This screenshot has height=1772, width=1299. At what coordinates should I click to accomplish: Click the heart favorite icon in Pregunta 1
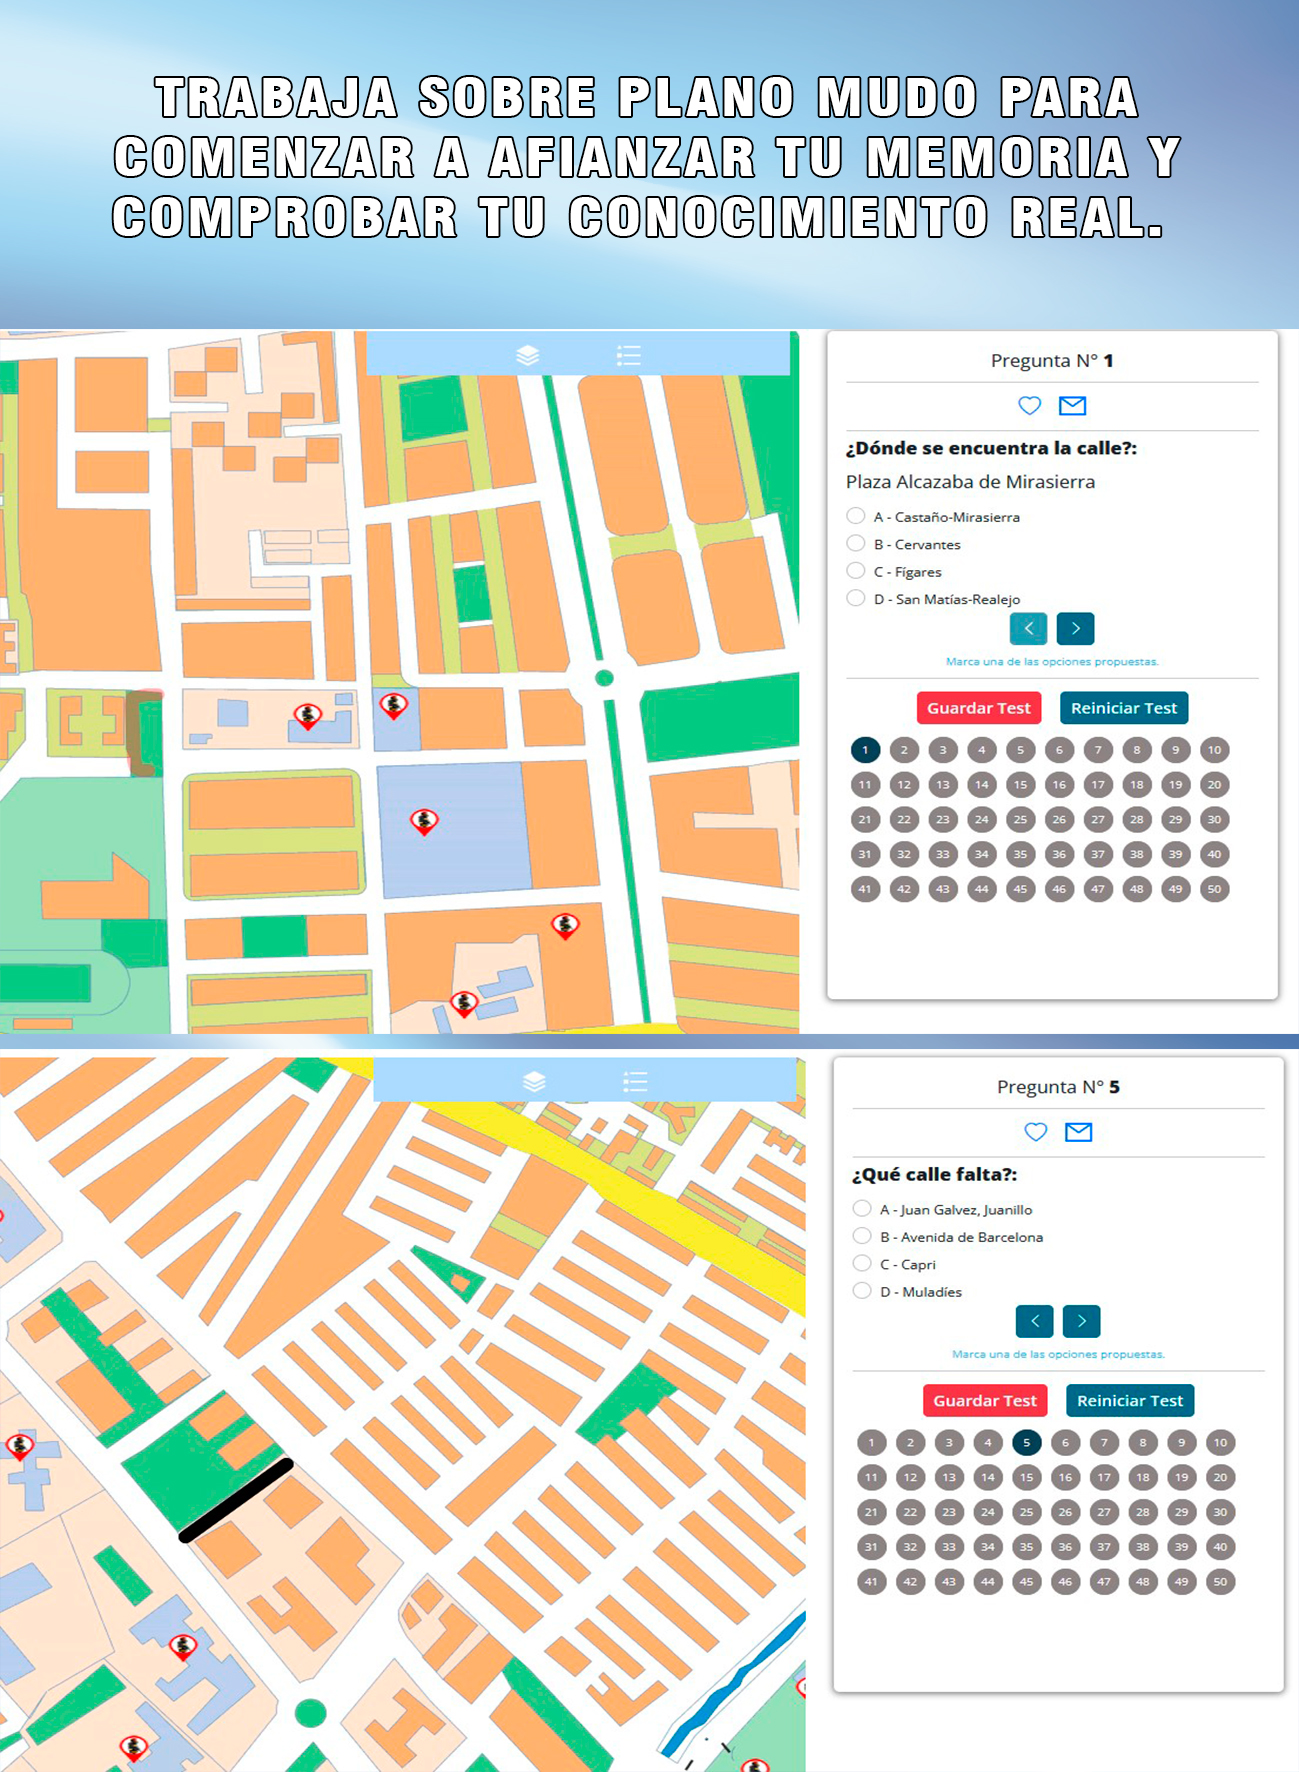(x=1029, y=405)
